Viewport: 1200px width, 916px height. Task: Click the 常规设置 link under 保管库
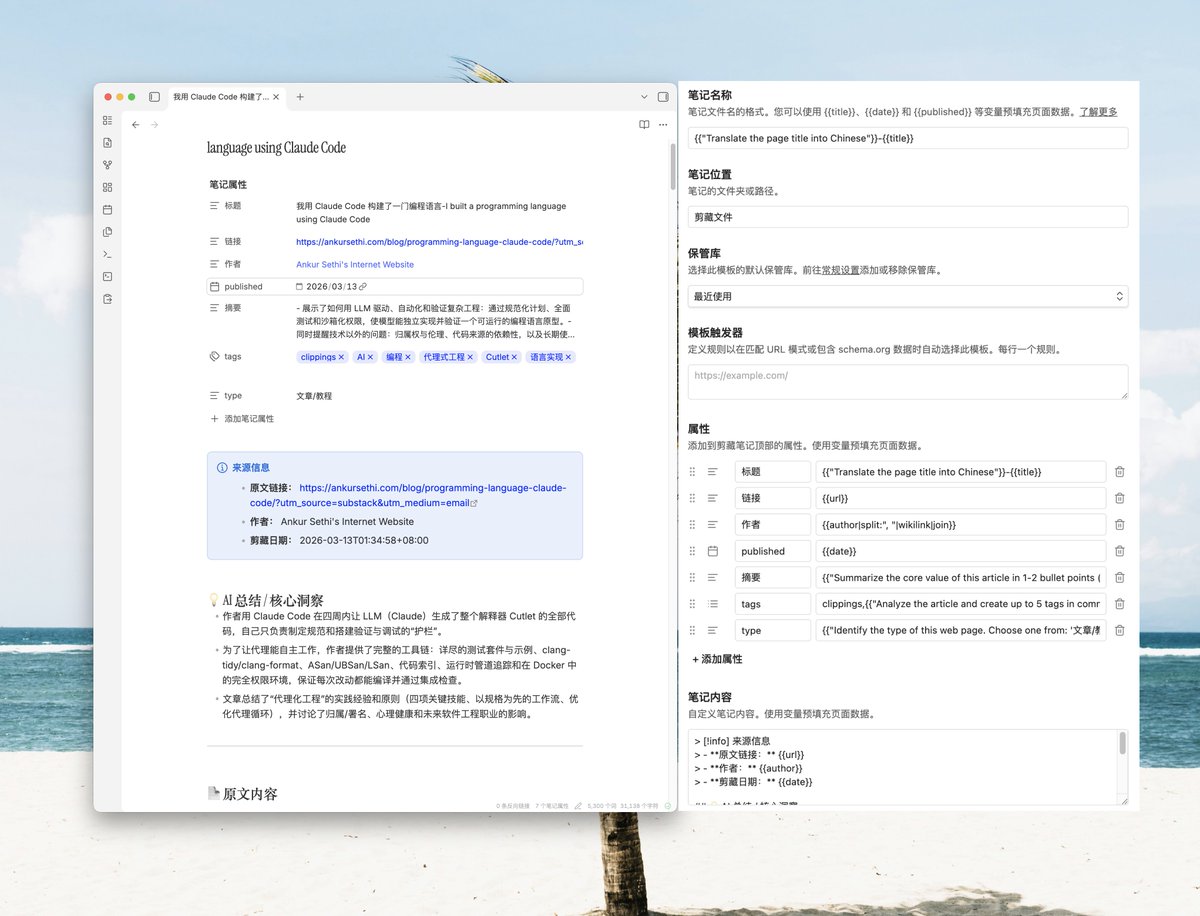pos(841,270)
